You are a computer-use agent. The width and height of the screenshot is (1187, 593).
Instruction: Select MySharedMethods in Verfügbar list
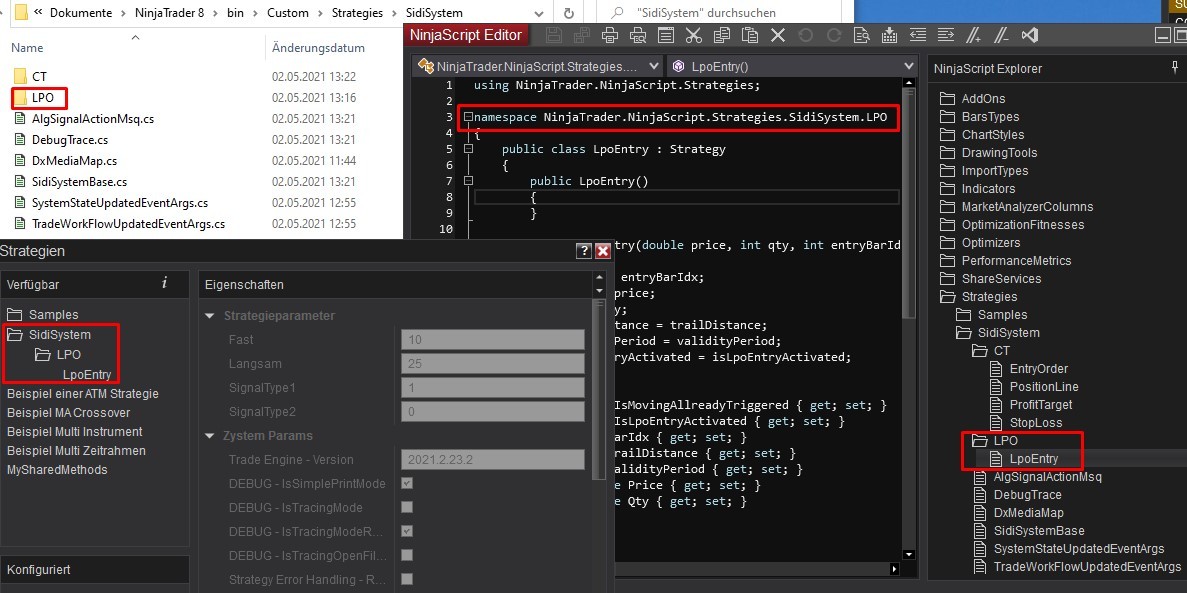tap(57, 470)
